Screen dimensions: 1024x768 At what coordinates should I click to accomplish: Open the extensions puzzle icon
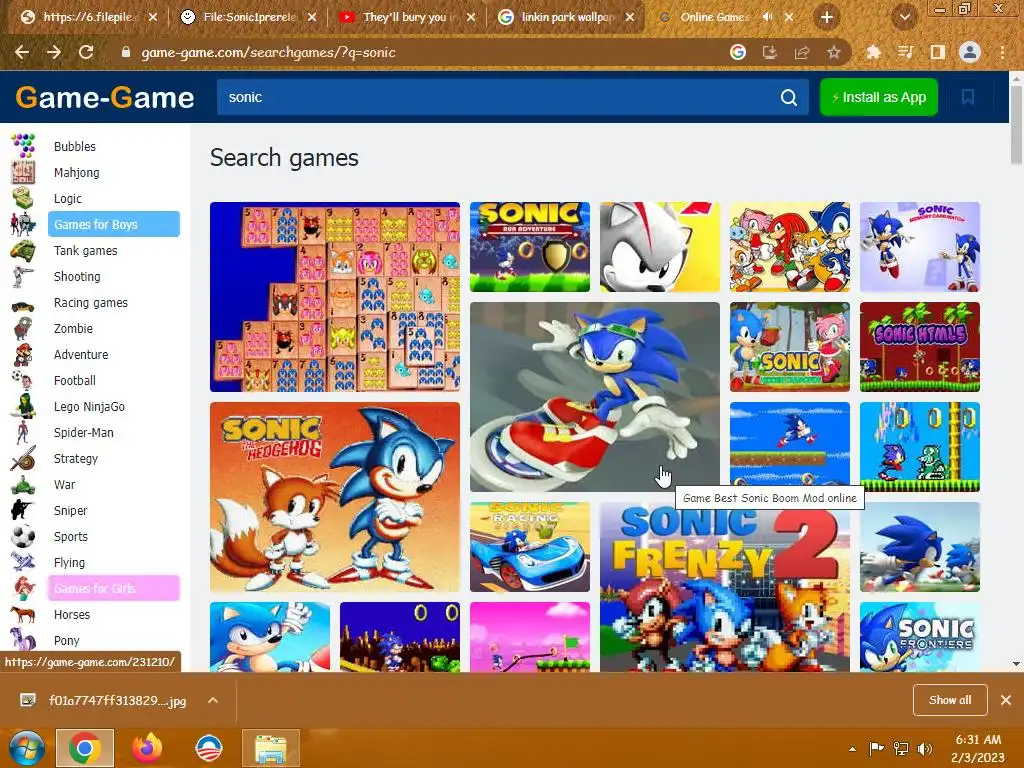(x=873, y=52)
